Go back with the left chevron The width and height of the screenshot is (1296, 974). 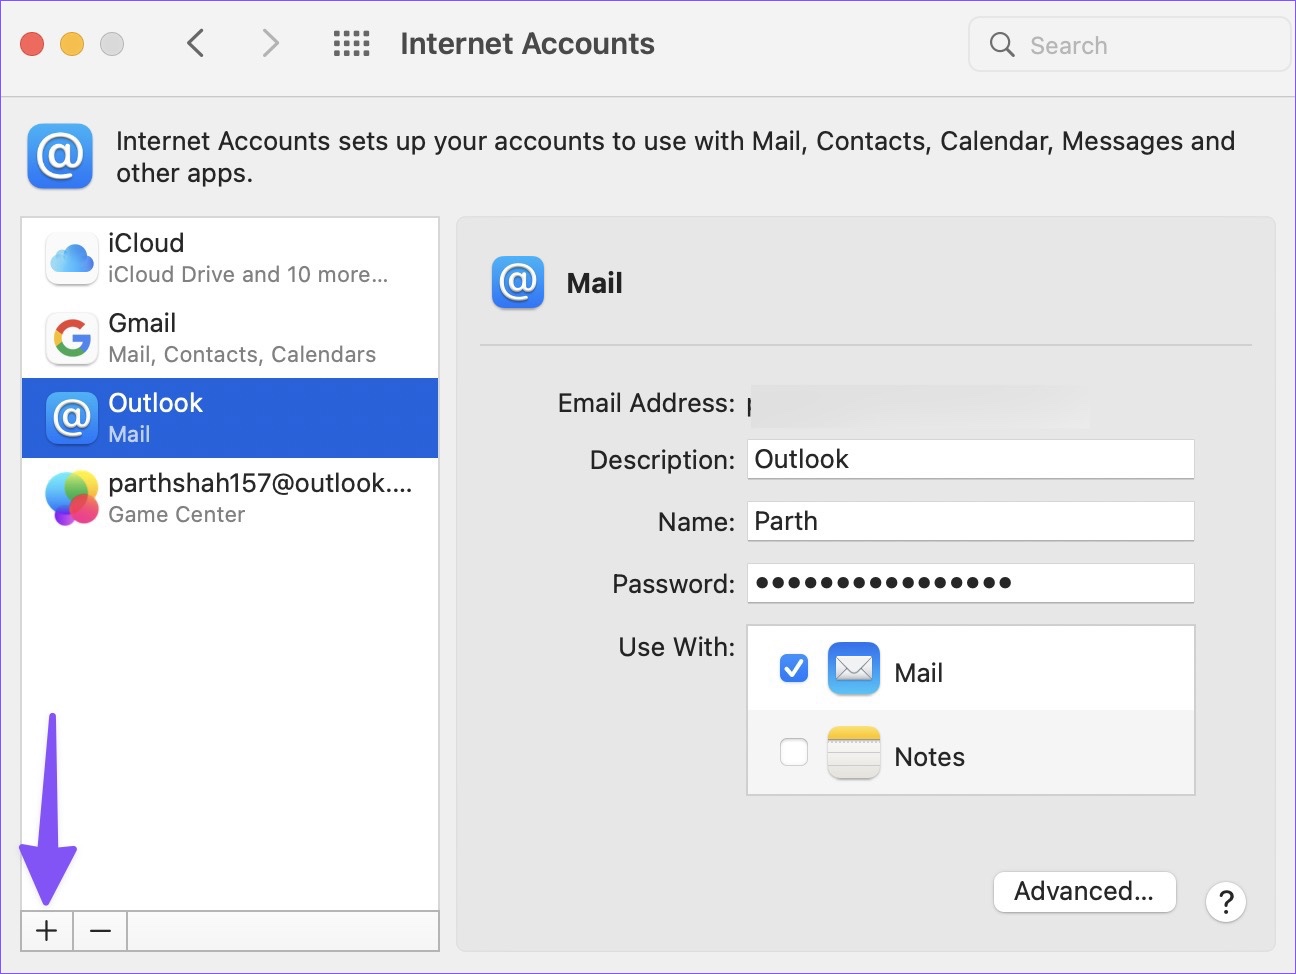coord(196,43)
